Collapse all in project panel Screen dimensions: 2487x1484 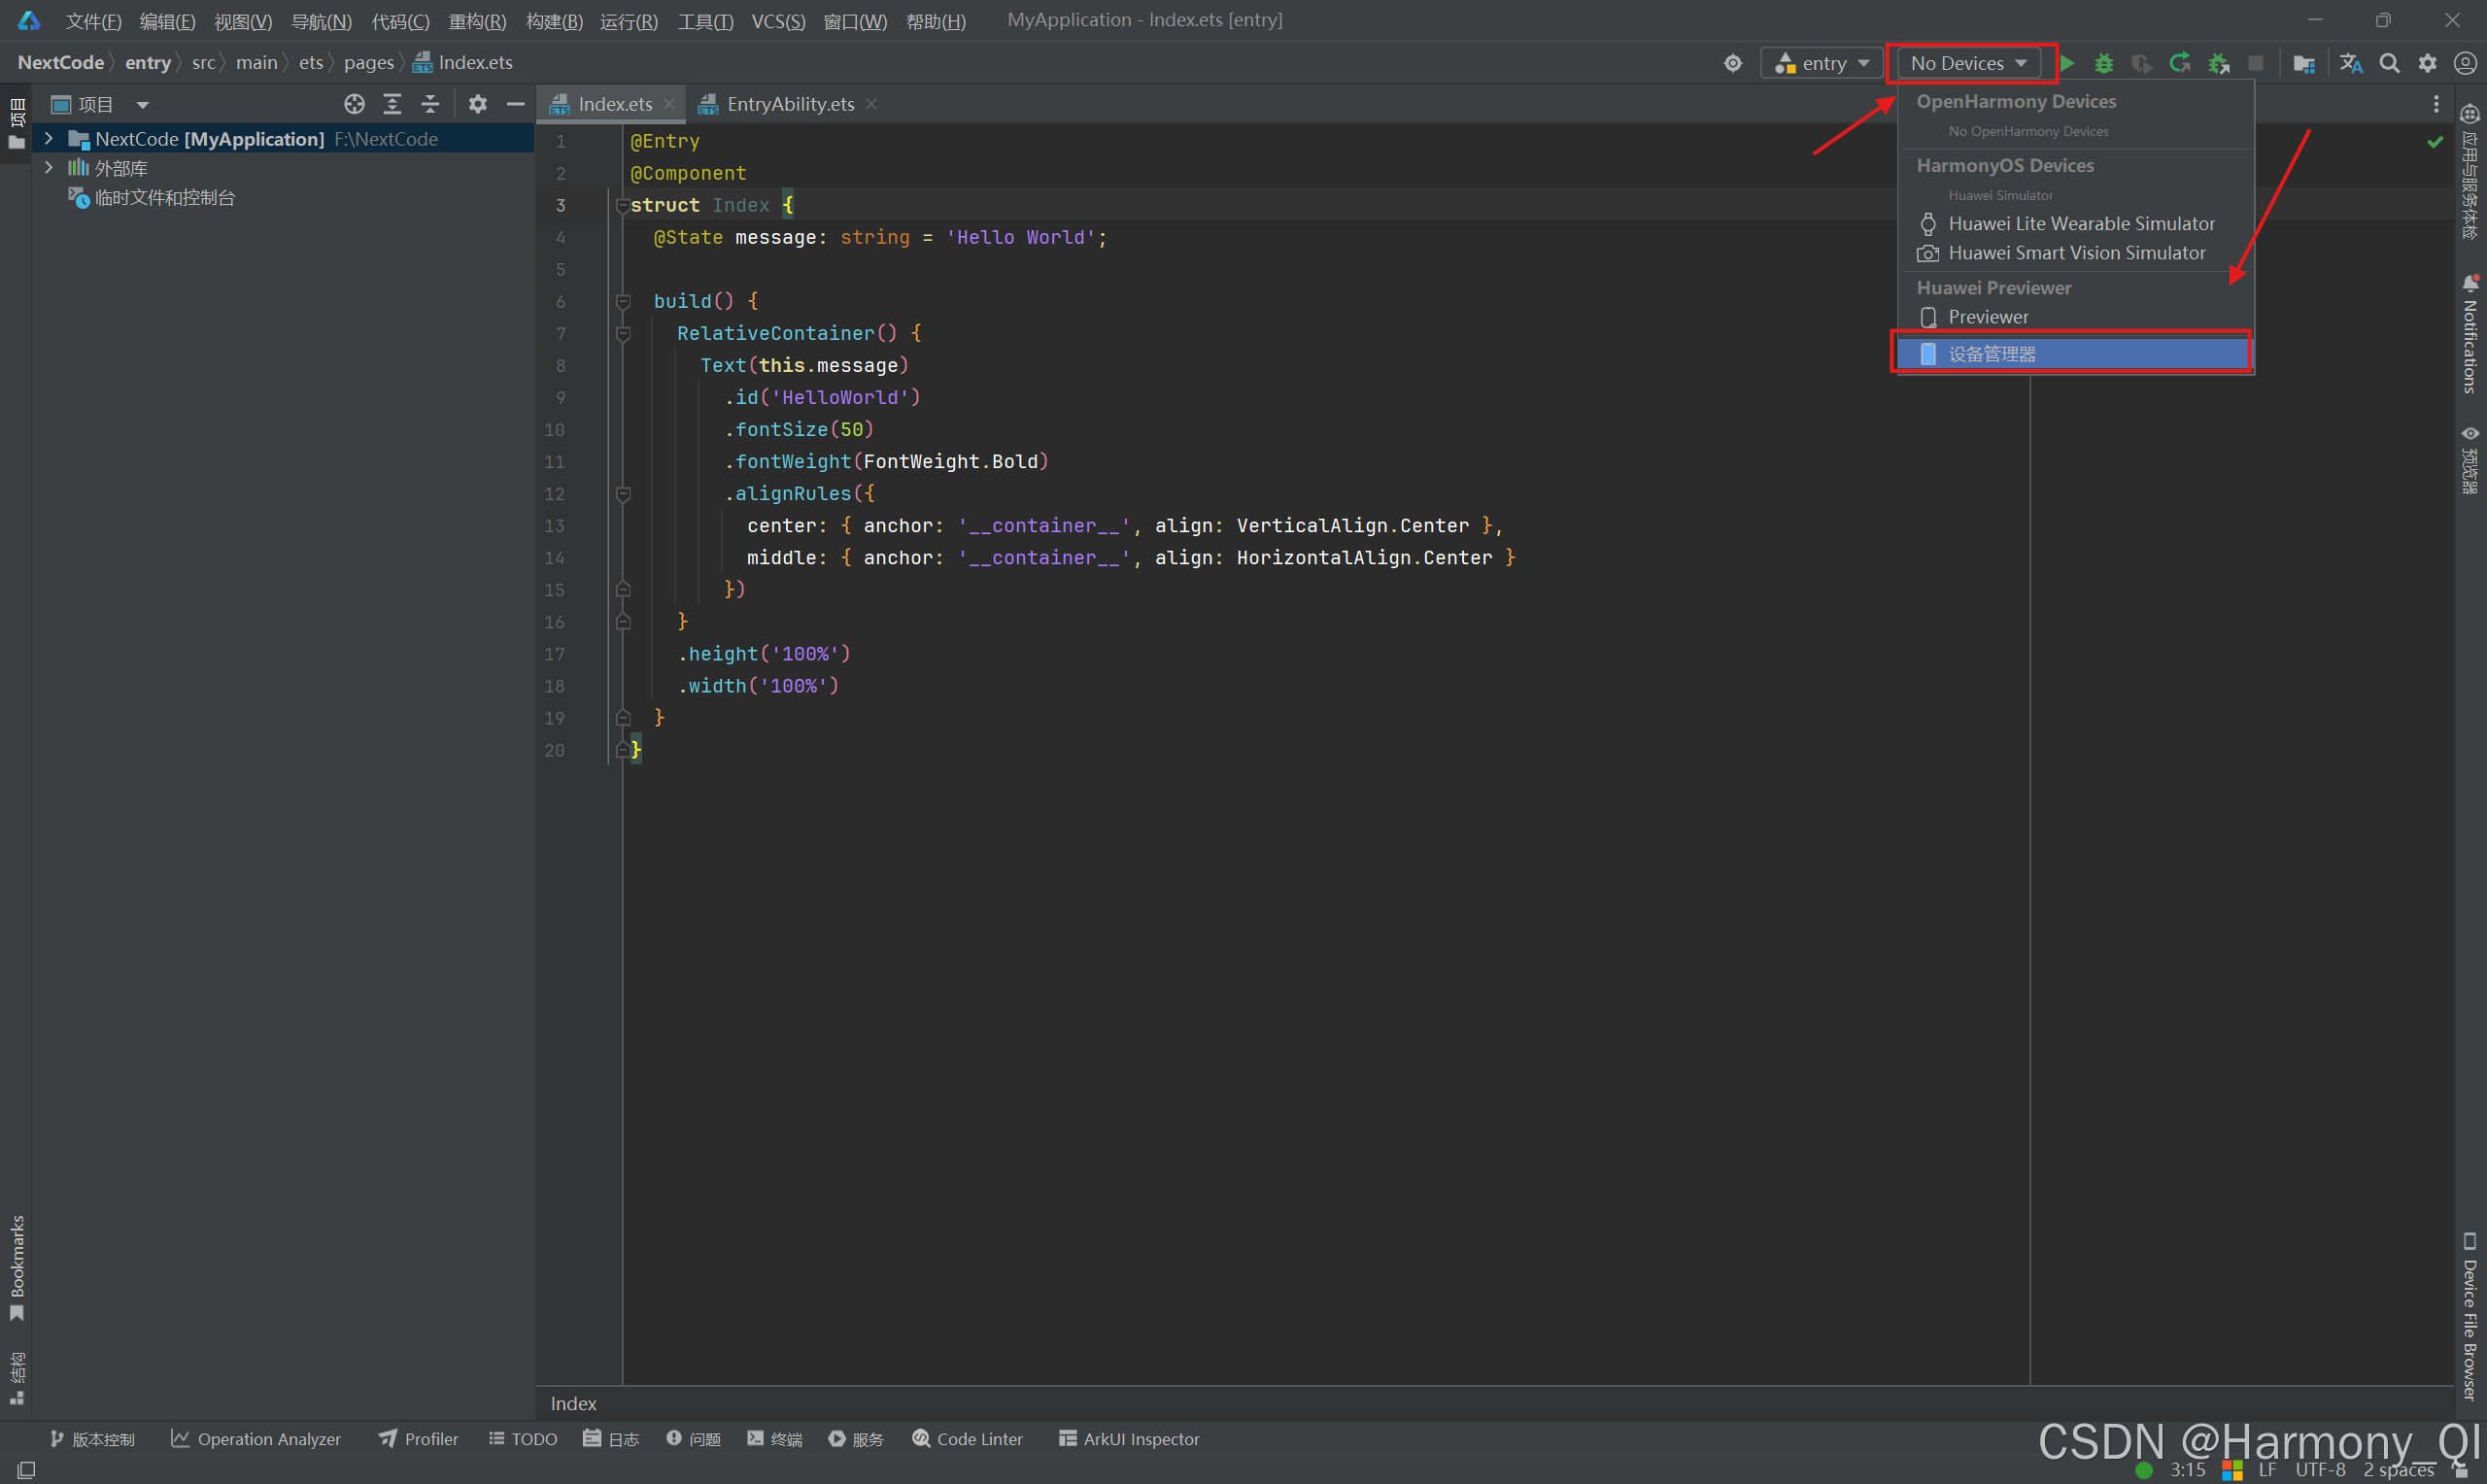[x=430, y=104]
